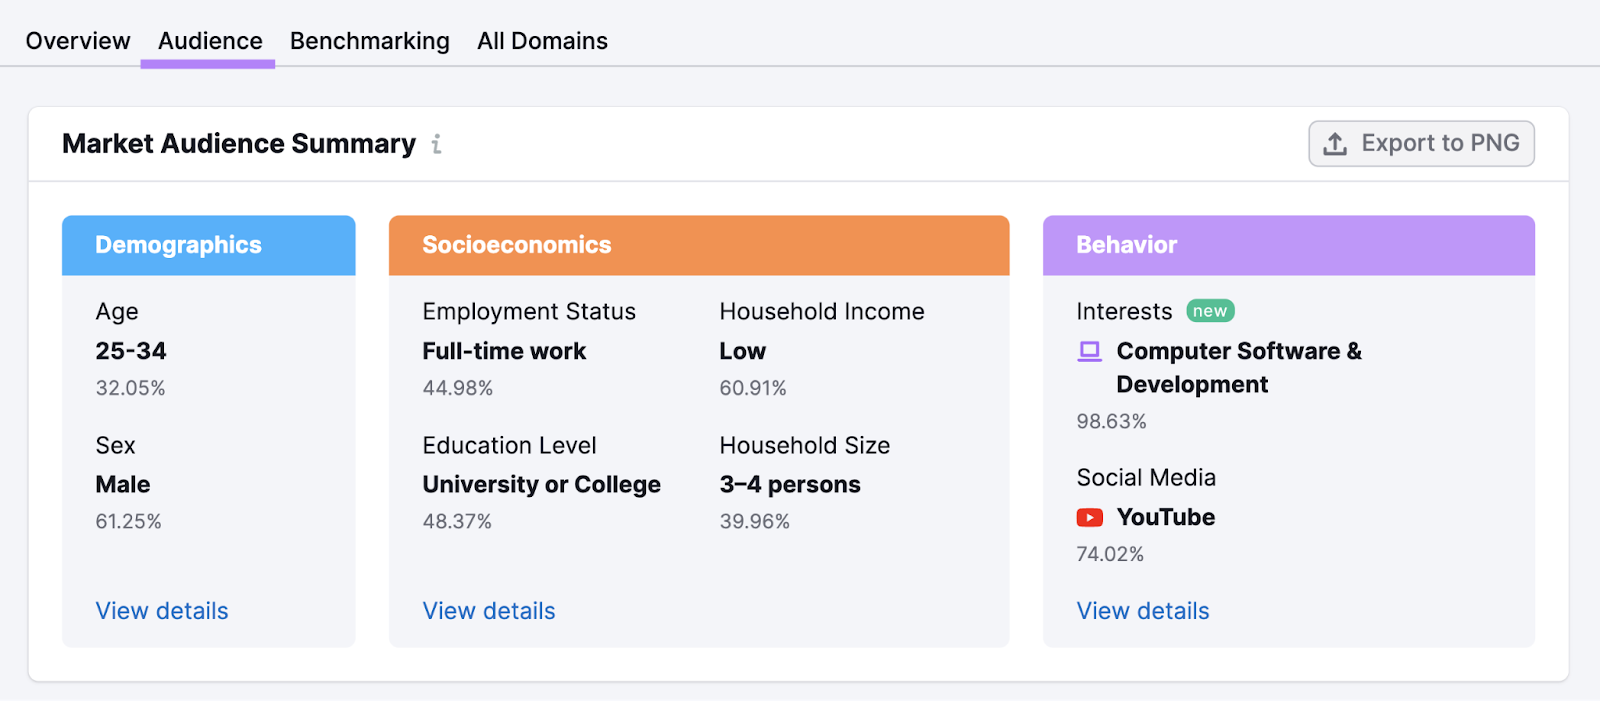Click the Household Income label
1600x701 pixels.
822,312
